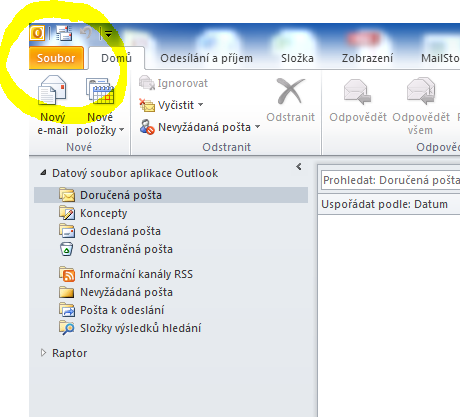Click the Nevyžádaná pošta ribbon icon
Viewport: 460px width, 417px height.
tap(147, 127)
